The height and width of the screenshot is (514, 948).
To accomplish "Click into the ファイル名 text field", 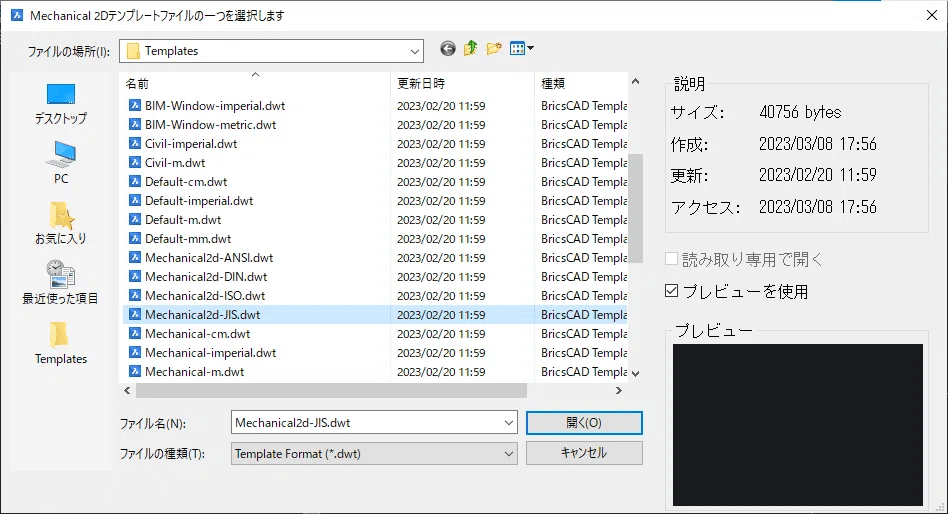I will coord(366,423).
